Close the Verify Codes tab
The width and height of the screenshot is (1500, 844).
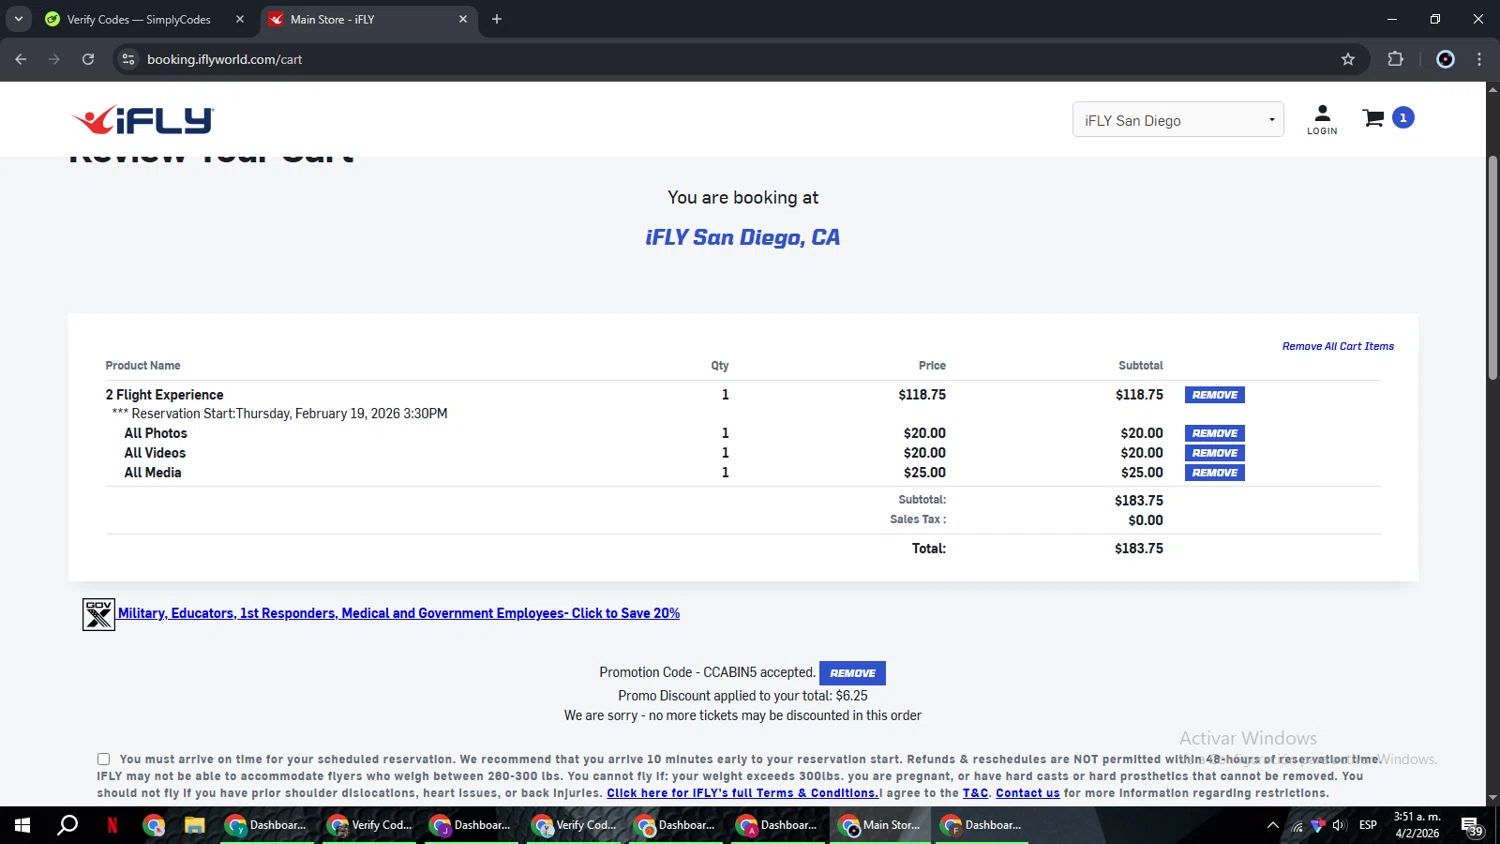240,19
